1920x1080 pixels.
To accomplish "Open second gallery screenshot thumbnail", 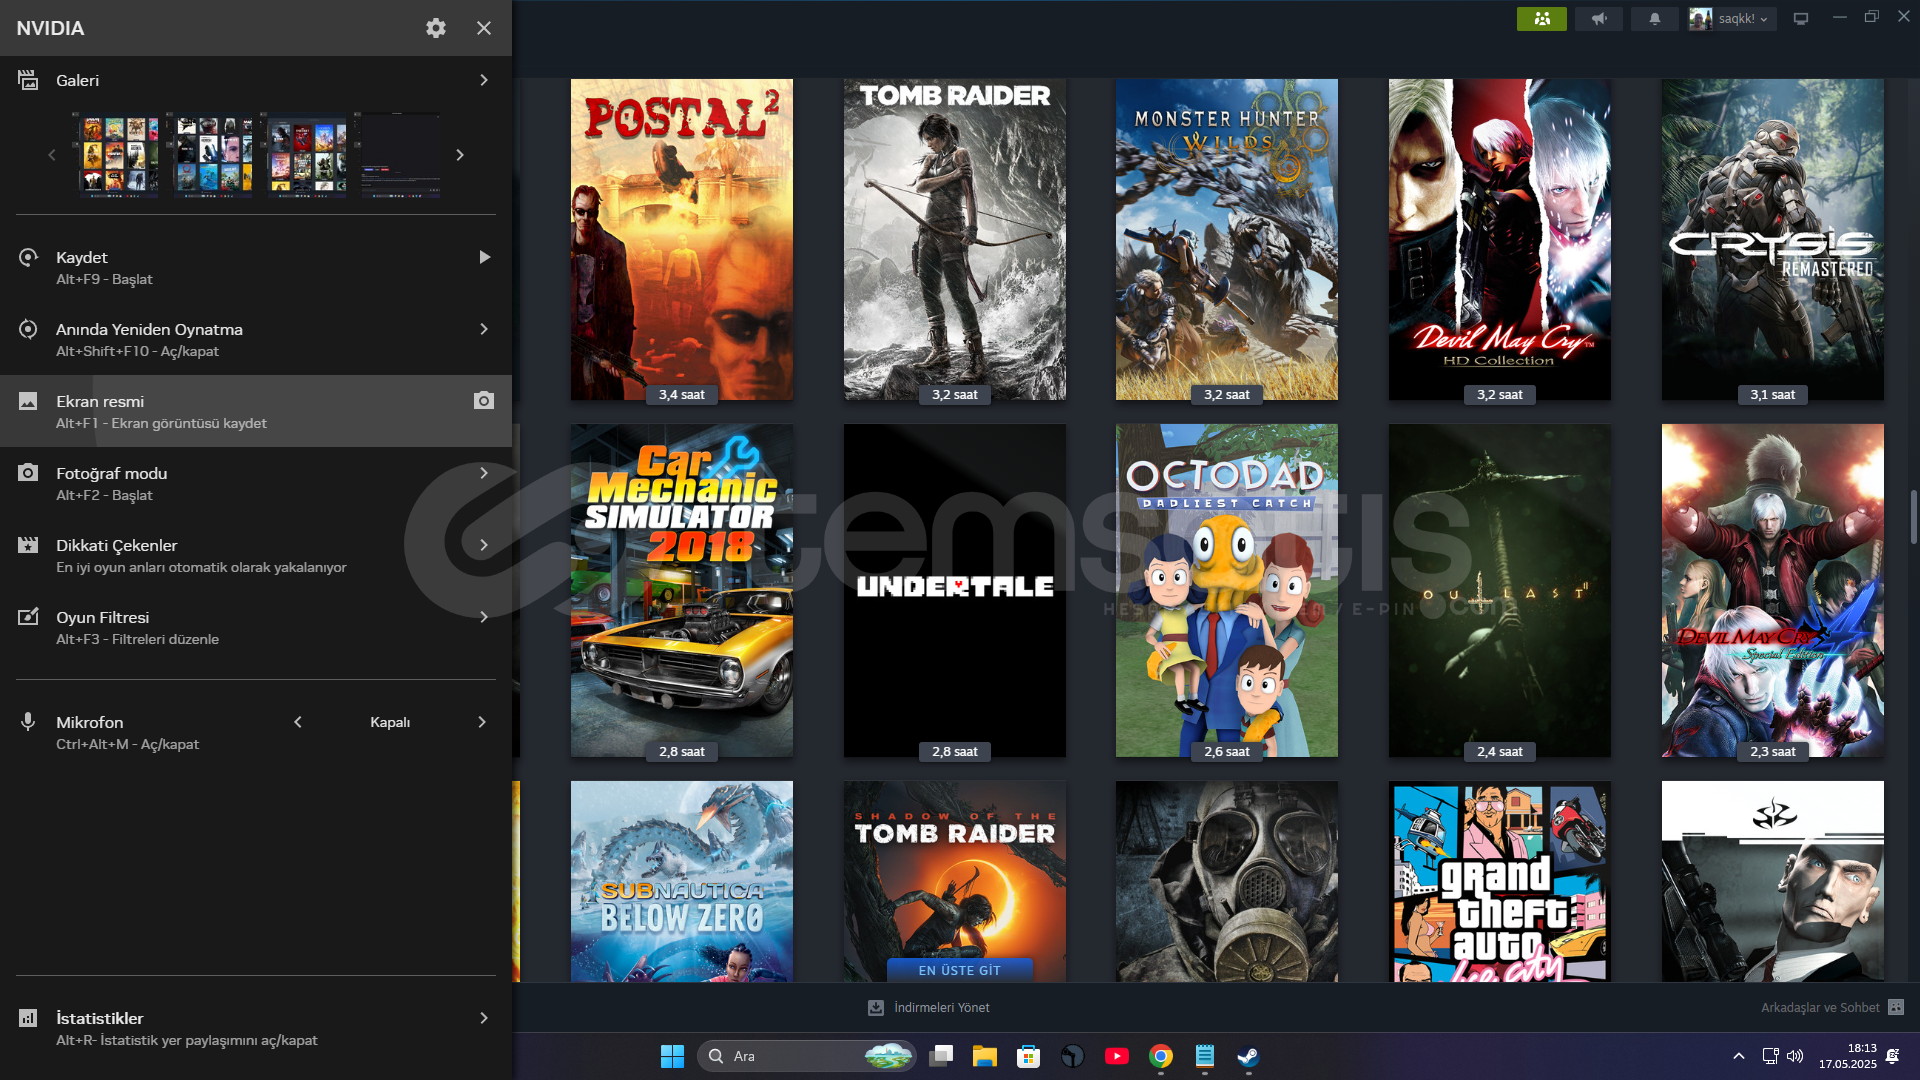I will click(x=212, y=155).
